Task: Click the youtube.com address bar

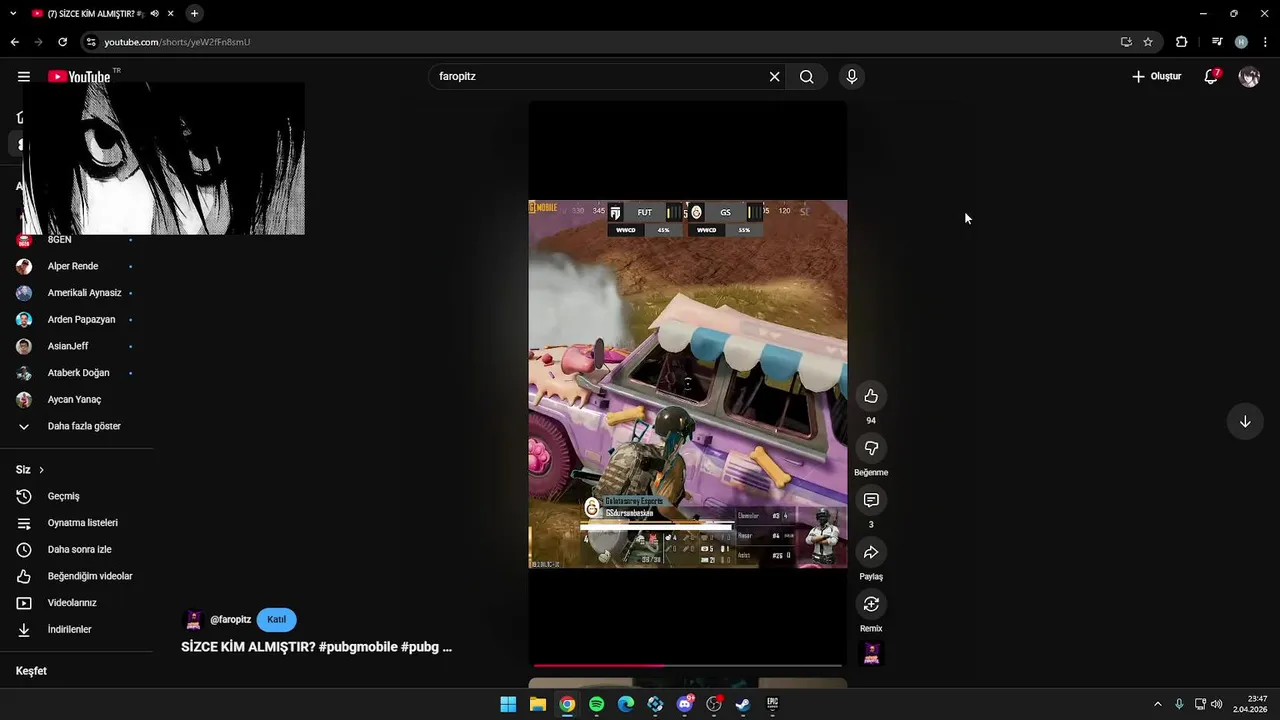Action: [600, 42]
